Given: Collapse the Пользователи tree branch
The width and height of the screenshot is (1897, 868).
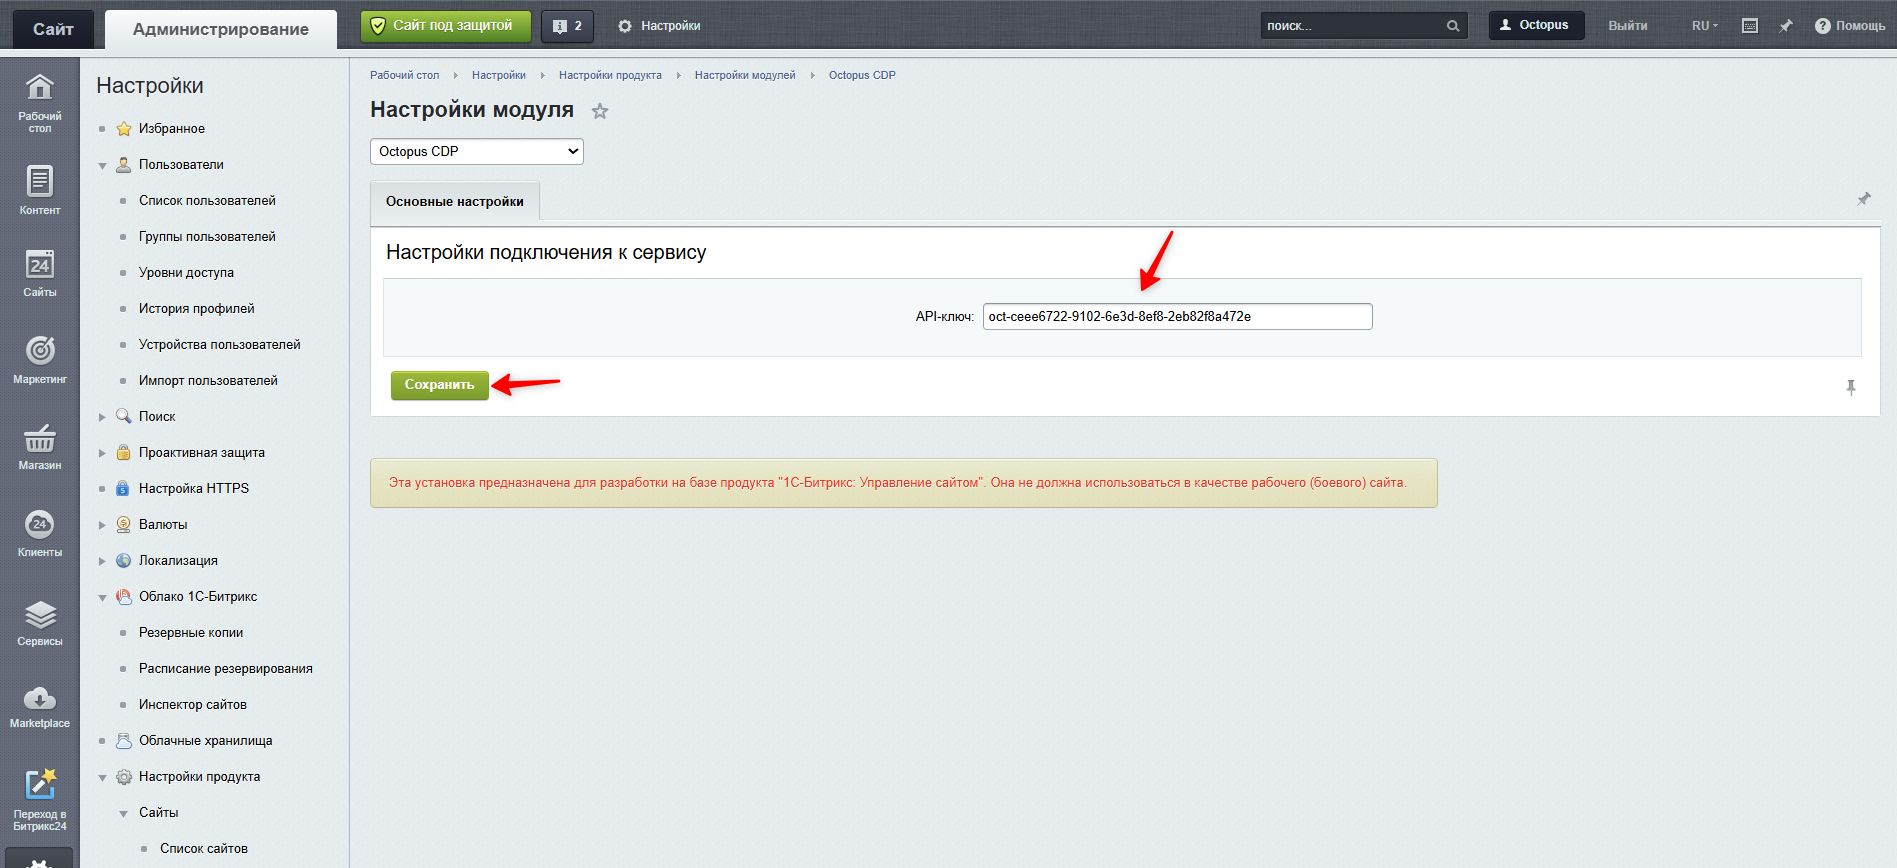Looking at the screenshot, I should pos(102,165).
